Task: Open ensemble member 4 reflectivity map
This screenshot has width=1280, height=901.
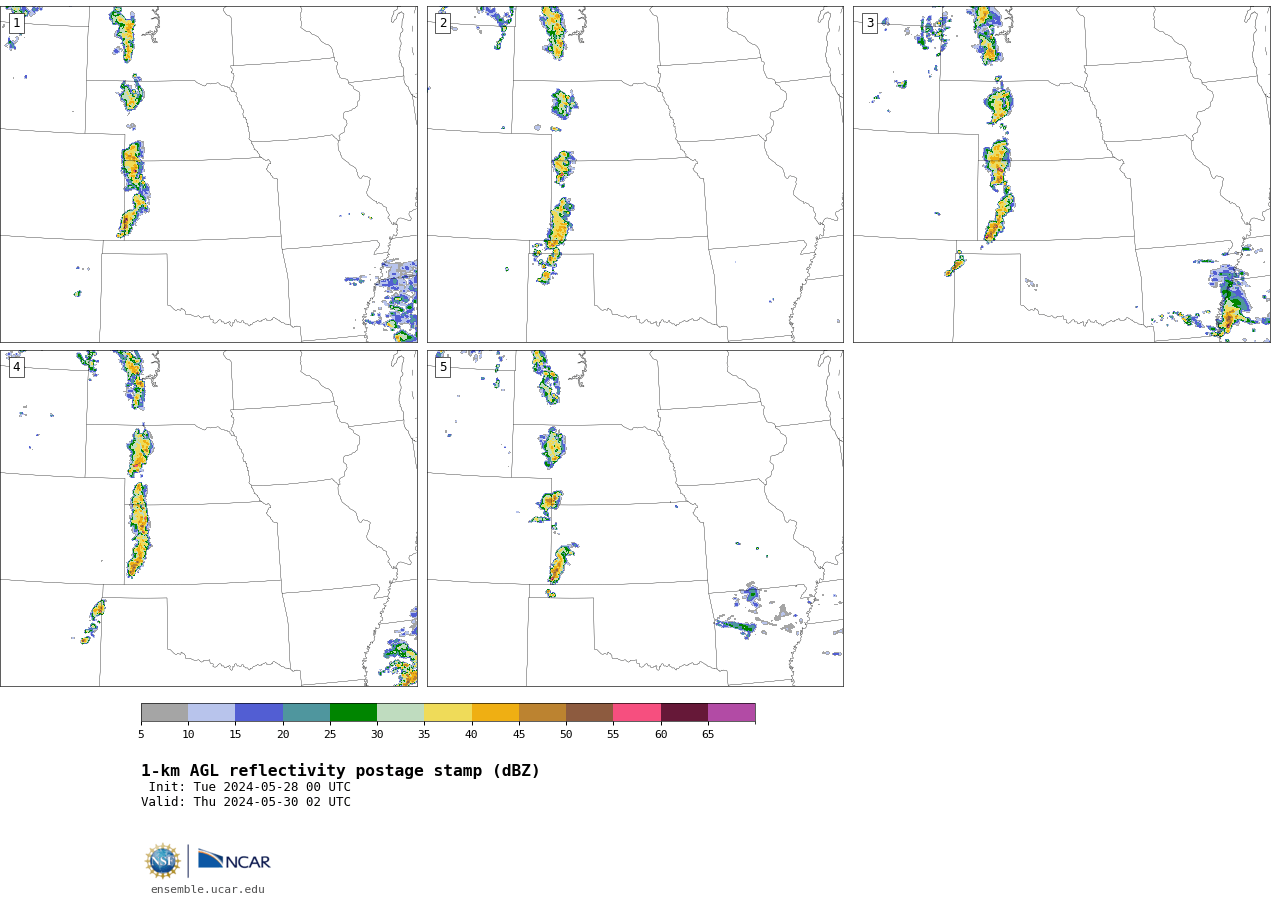Action: (208, 518)
